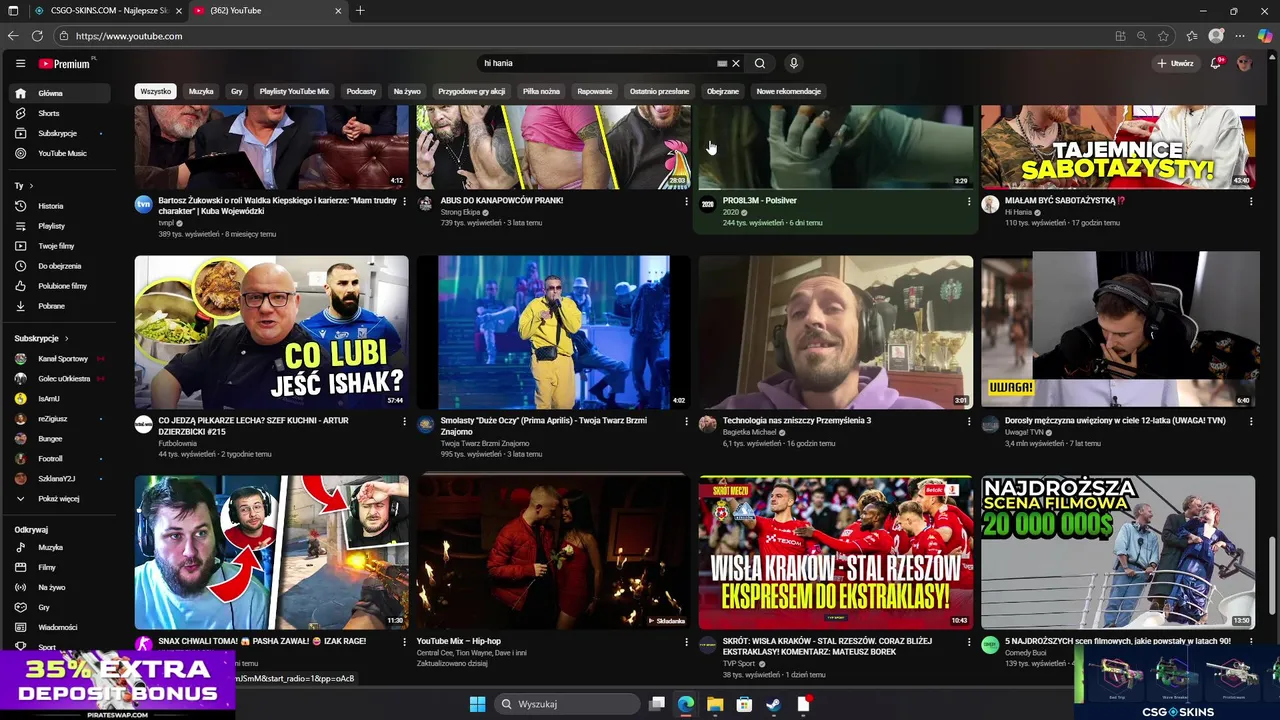This screenshot has height=720, width=1280.
Task: Open more options for ABUS DO KANAPOWCÓW video
Action: (x=687, y=201)
